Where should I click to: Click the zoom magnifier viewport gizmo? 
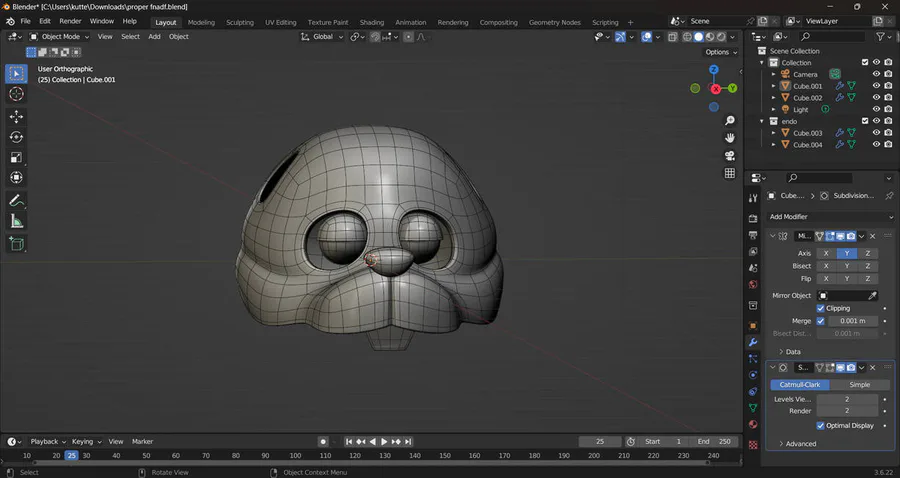[x=730, y=121]
